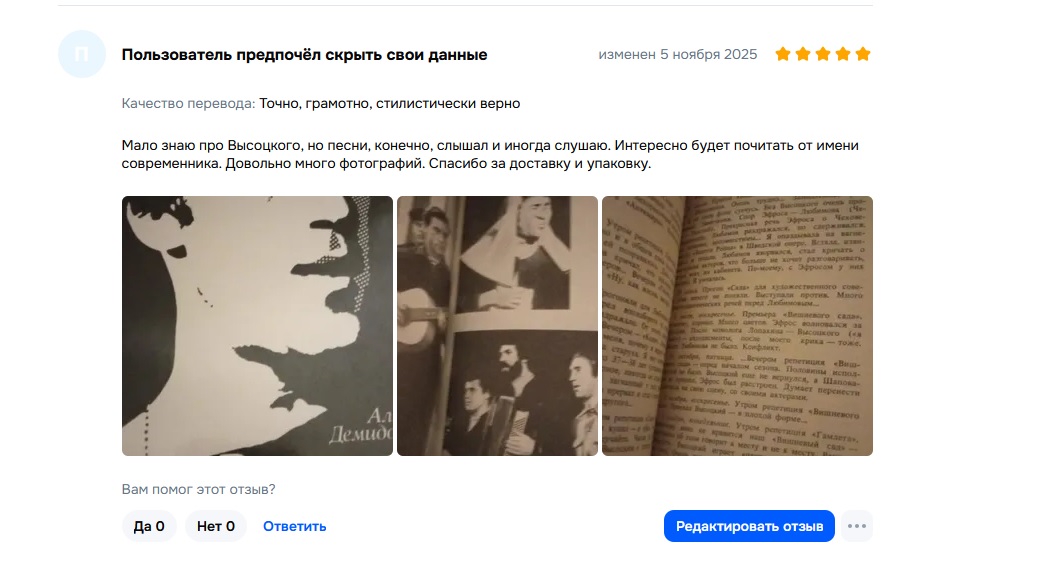This screenshot has height=588, width=1044.
Task: Open the book cover silhouette photo
Action: [x=257, y=326]
